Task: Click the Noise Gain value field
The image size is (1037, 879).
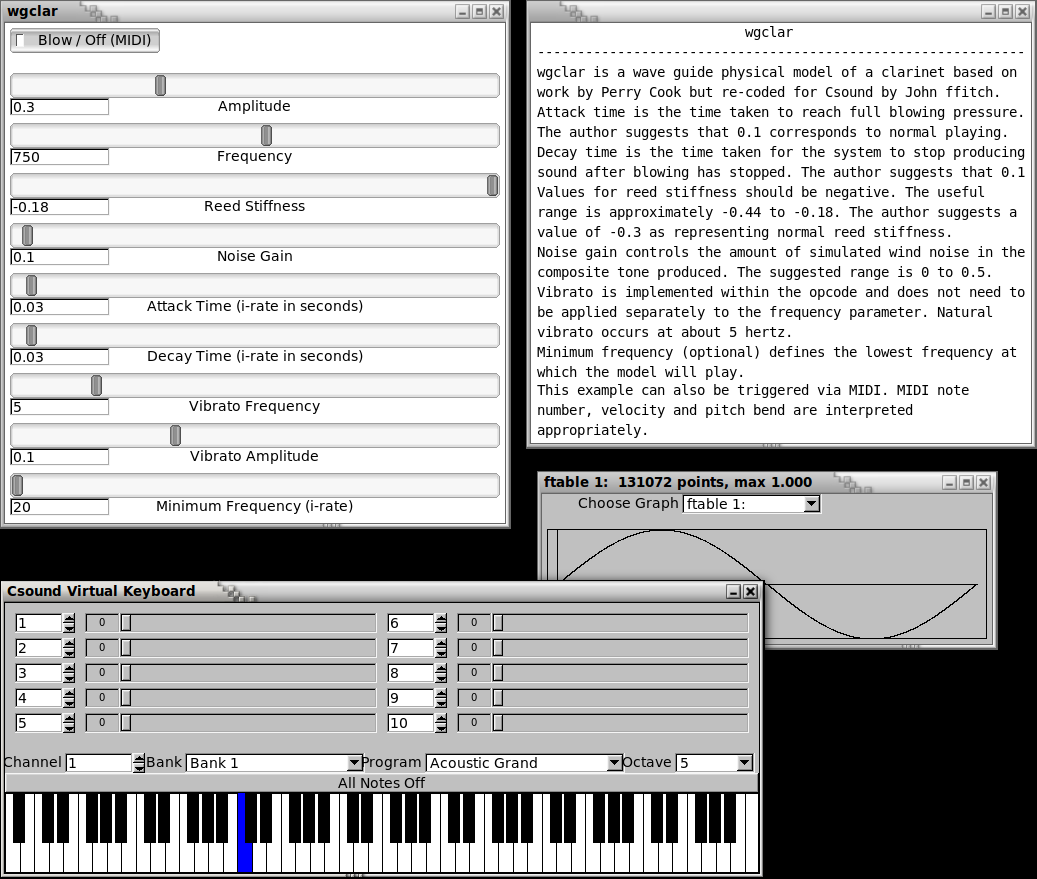Action: click(x=60, y=257)
